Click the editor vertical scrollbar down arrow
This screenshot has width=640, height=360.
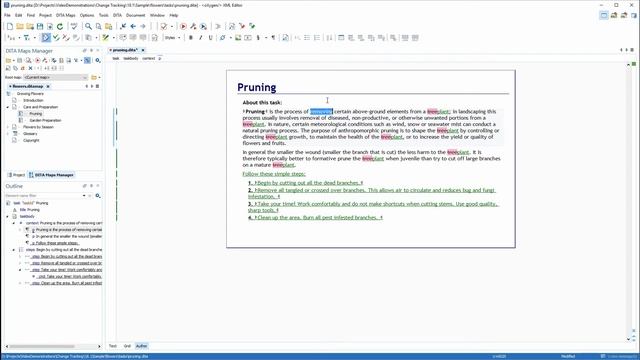pyautogui.click(x=629, y=339)
